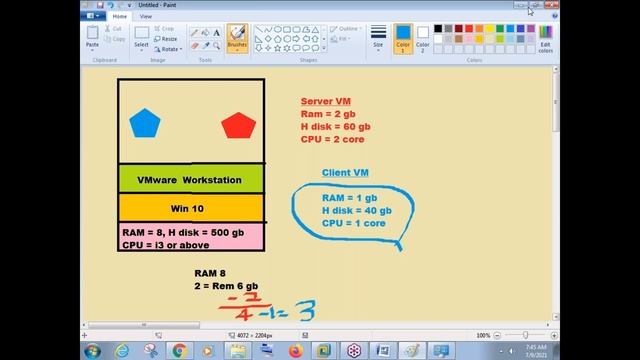Pick the red color swatch
Screen dimensions: 640x360
(469, 29)
